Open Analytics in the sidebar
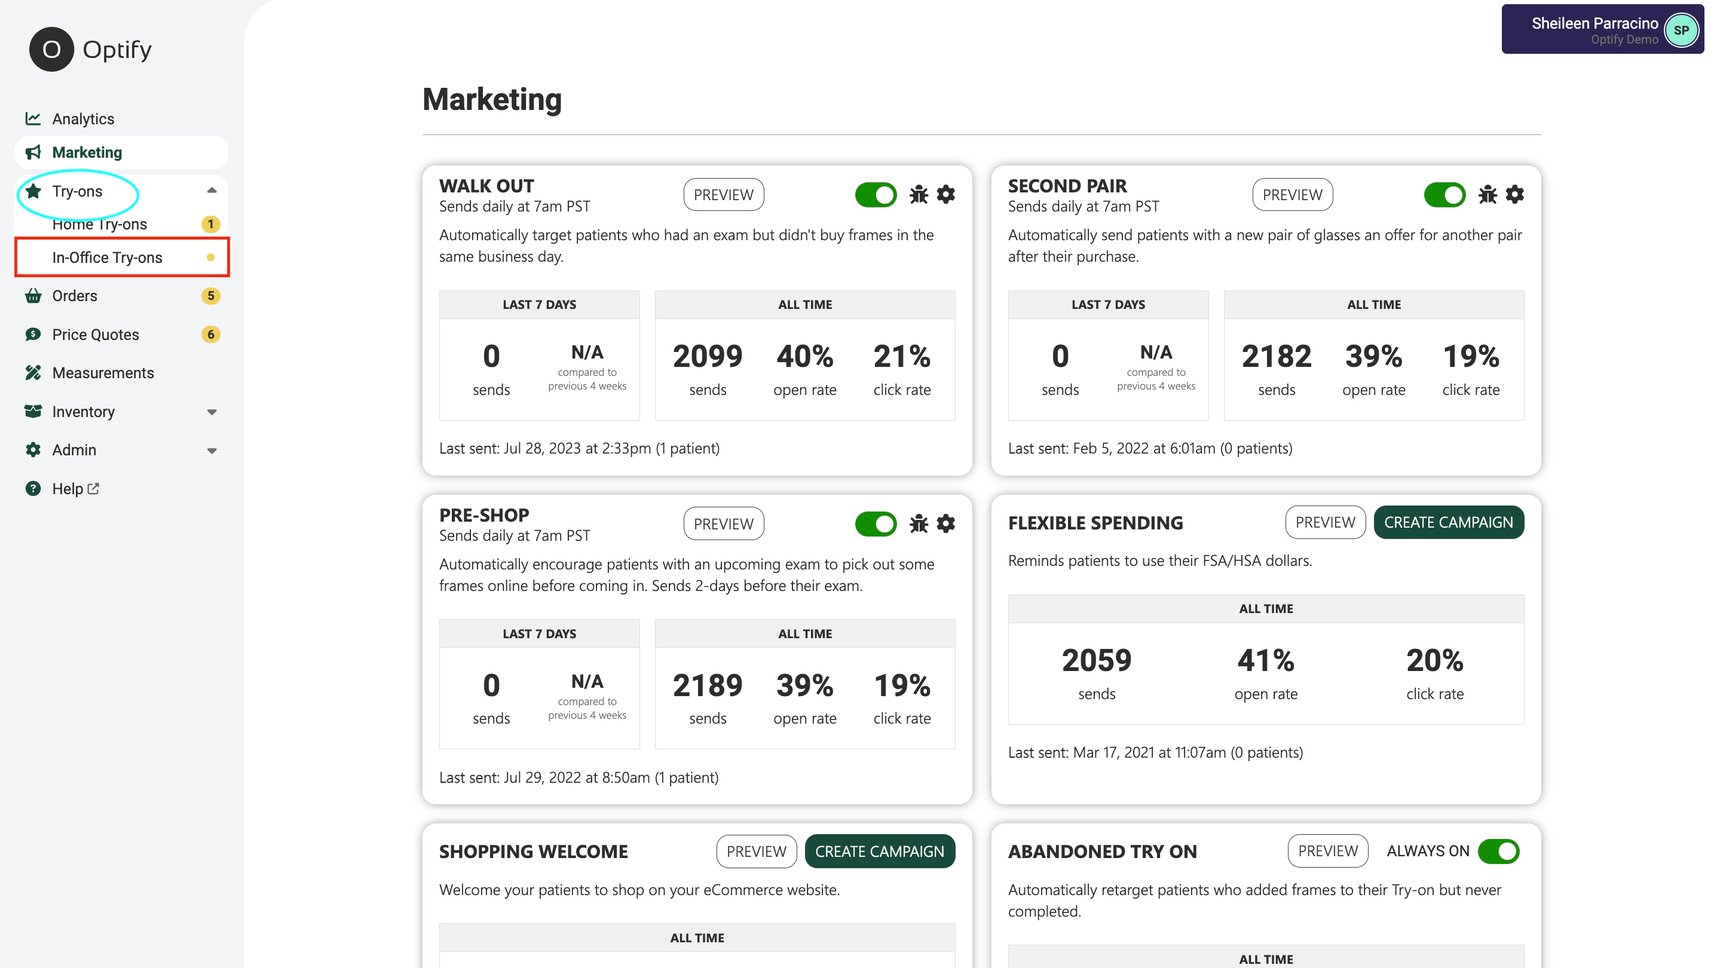The height and width of the screenshot is (968, 1720). pos(83,119)
